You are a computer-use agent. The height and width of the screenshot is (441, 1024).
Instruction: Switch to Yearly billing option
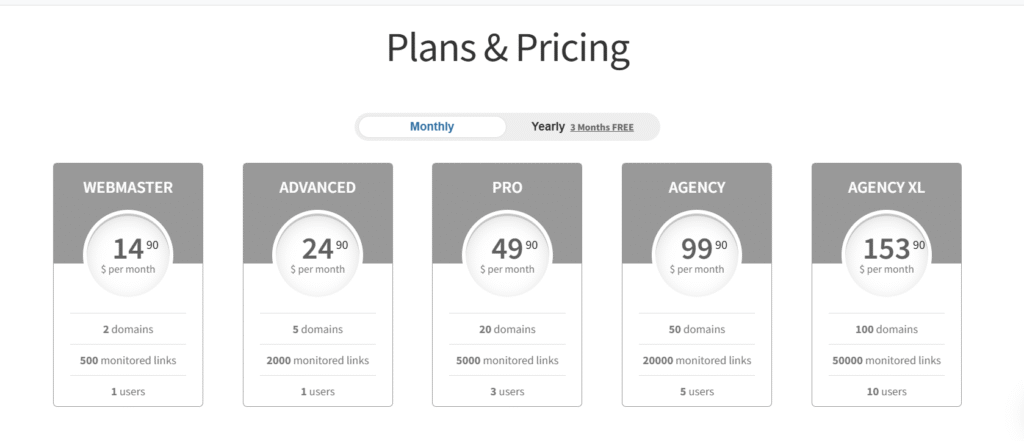548,127
